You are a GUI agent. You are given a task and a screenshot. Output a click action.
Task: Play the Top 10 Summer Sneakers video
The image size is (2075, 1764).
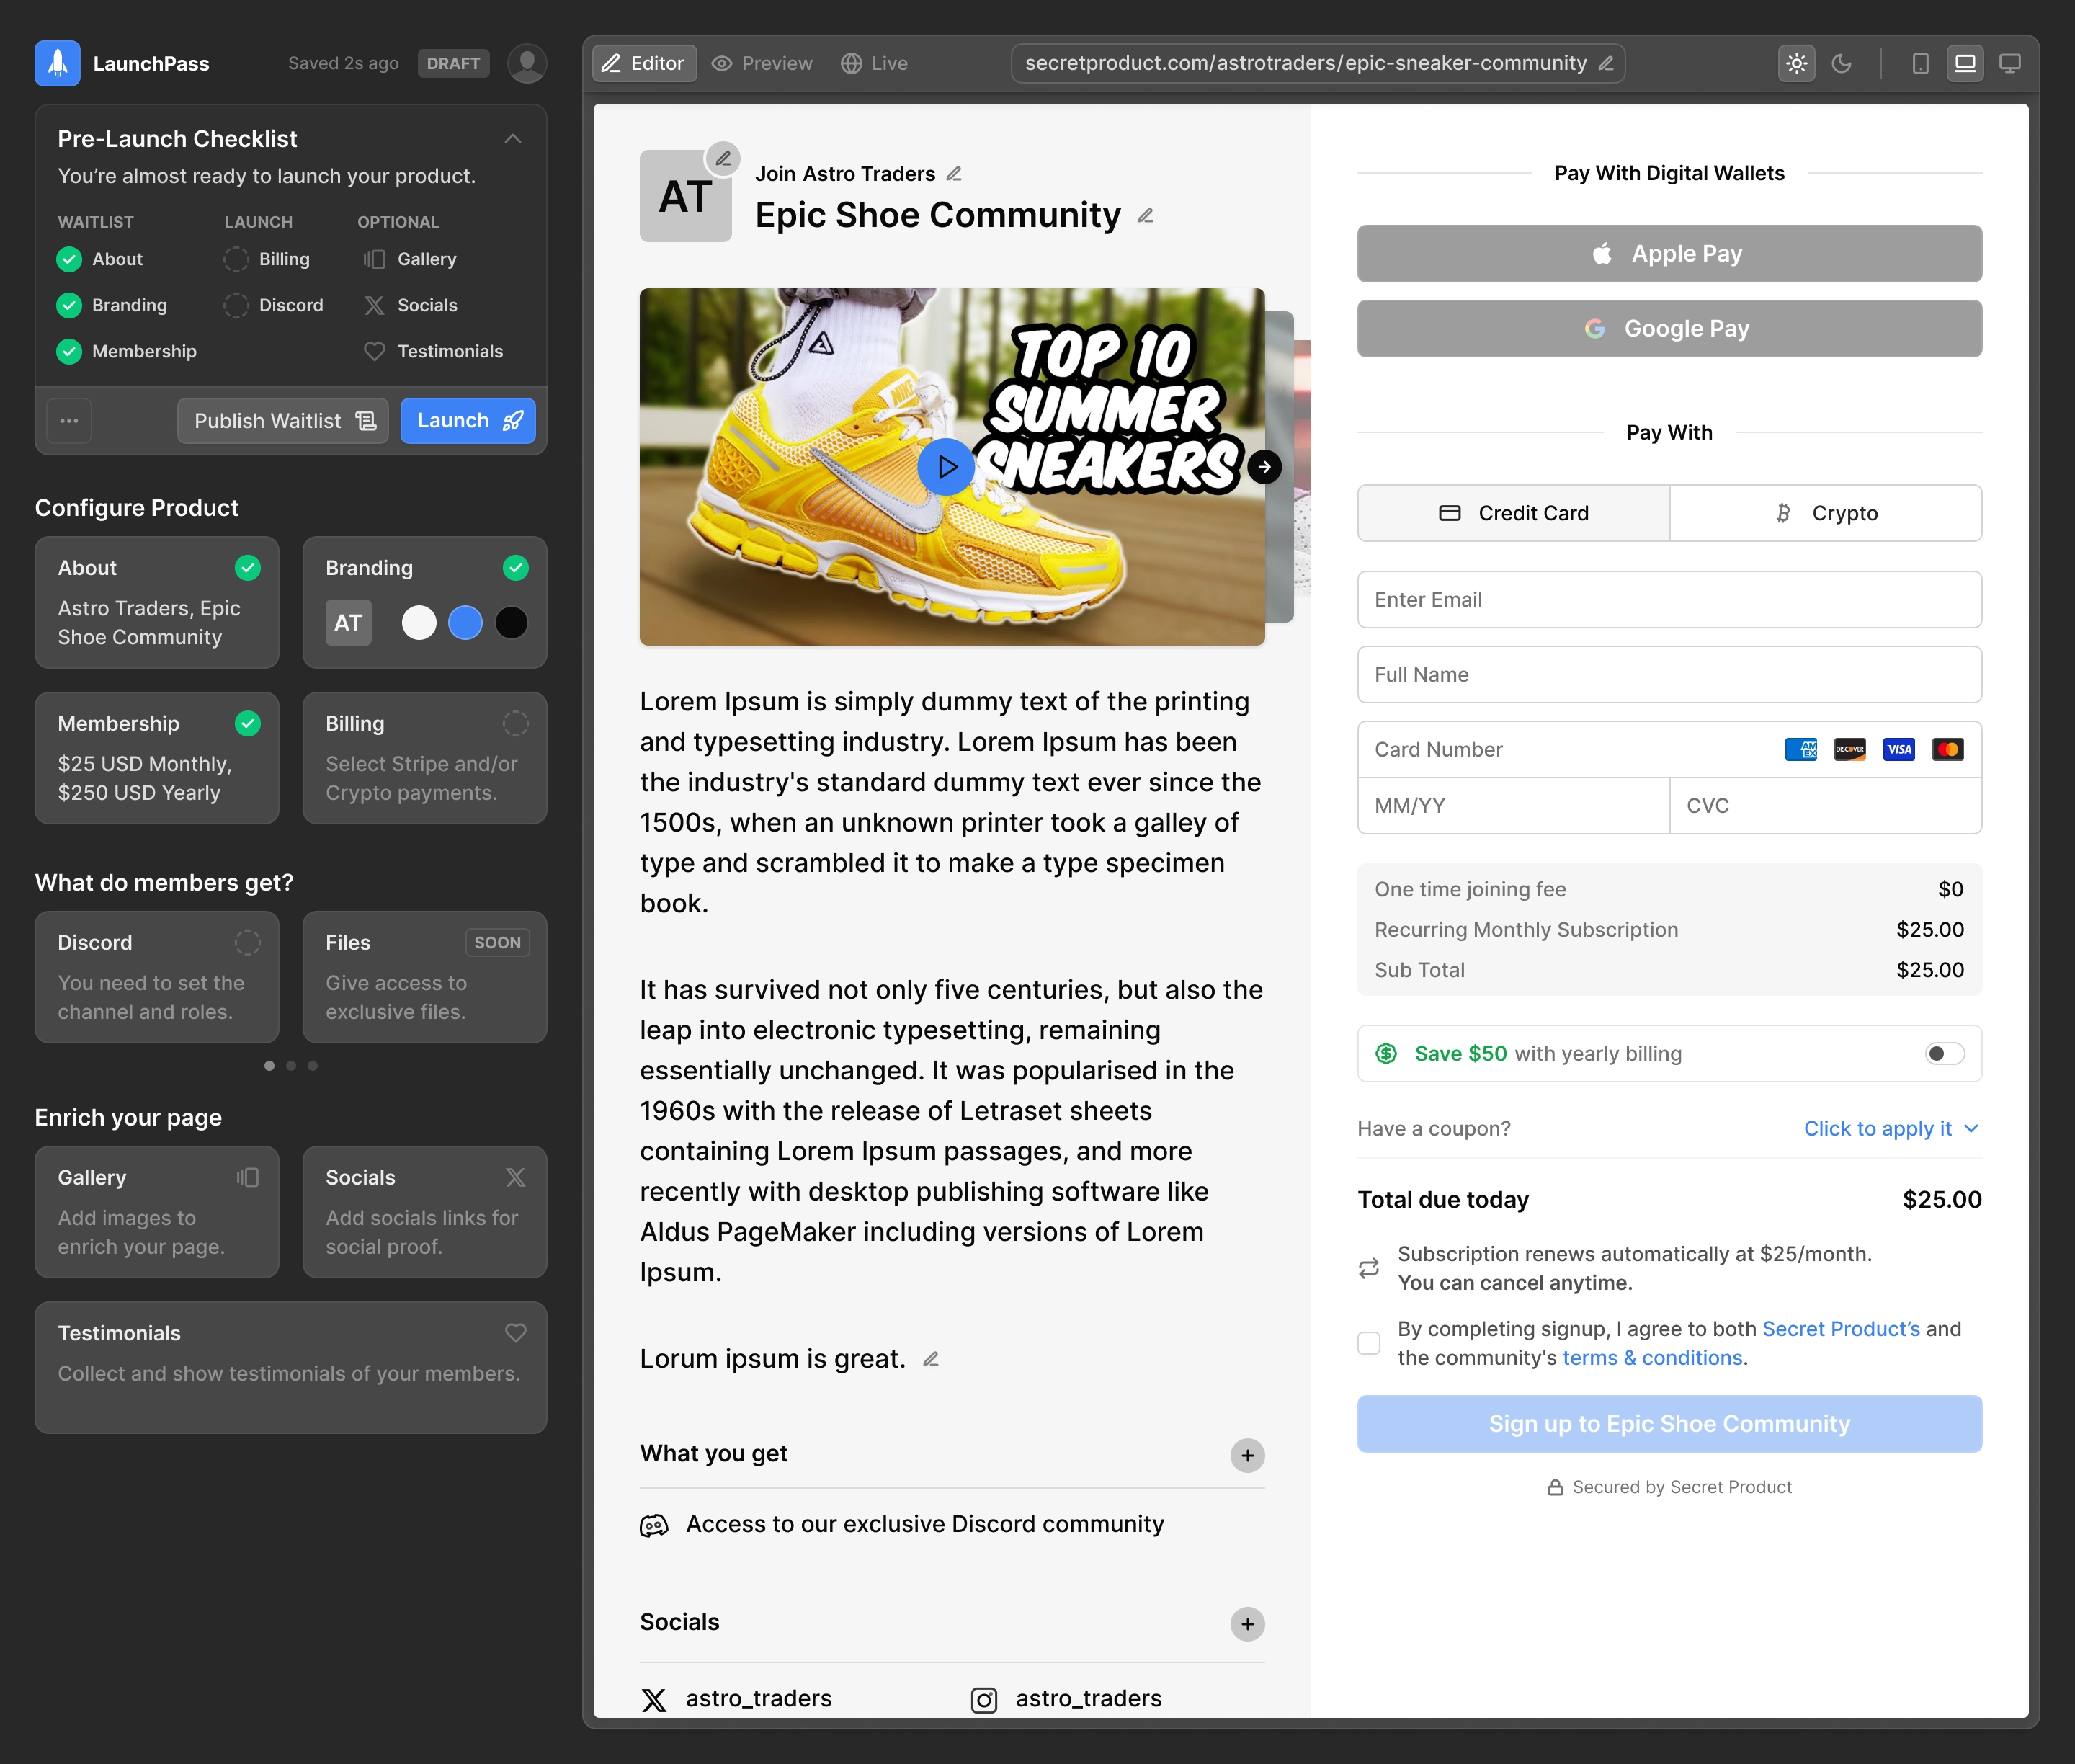(946, 467)
